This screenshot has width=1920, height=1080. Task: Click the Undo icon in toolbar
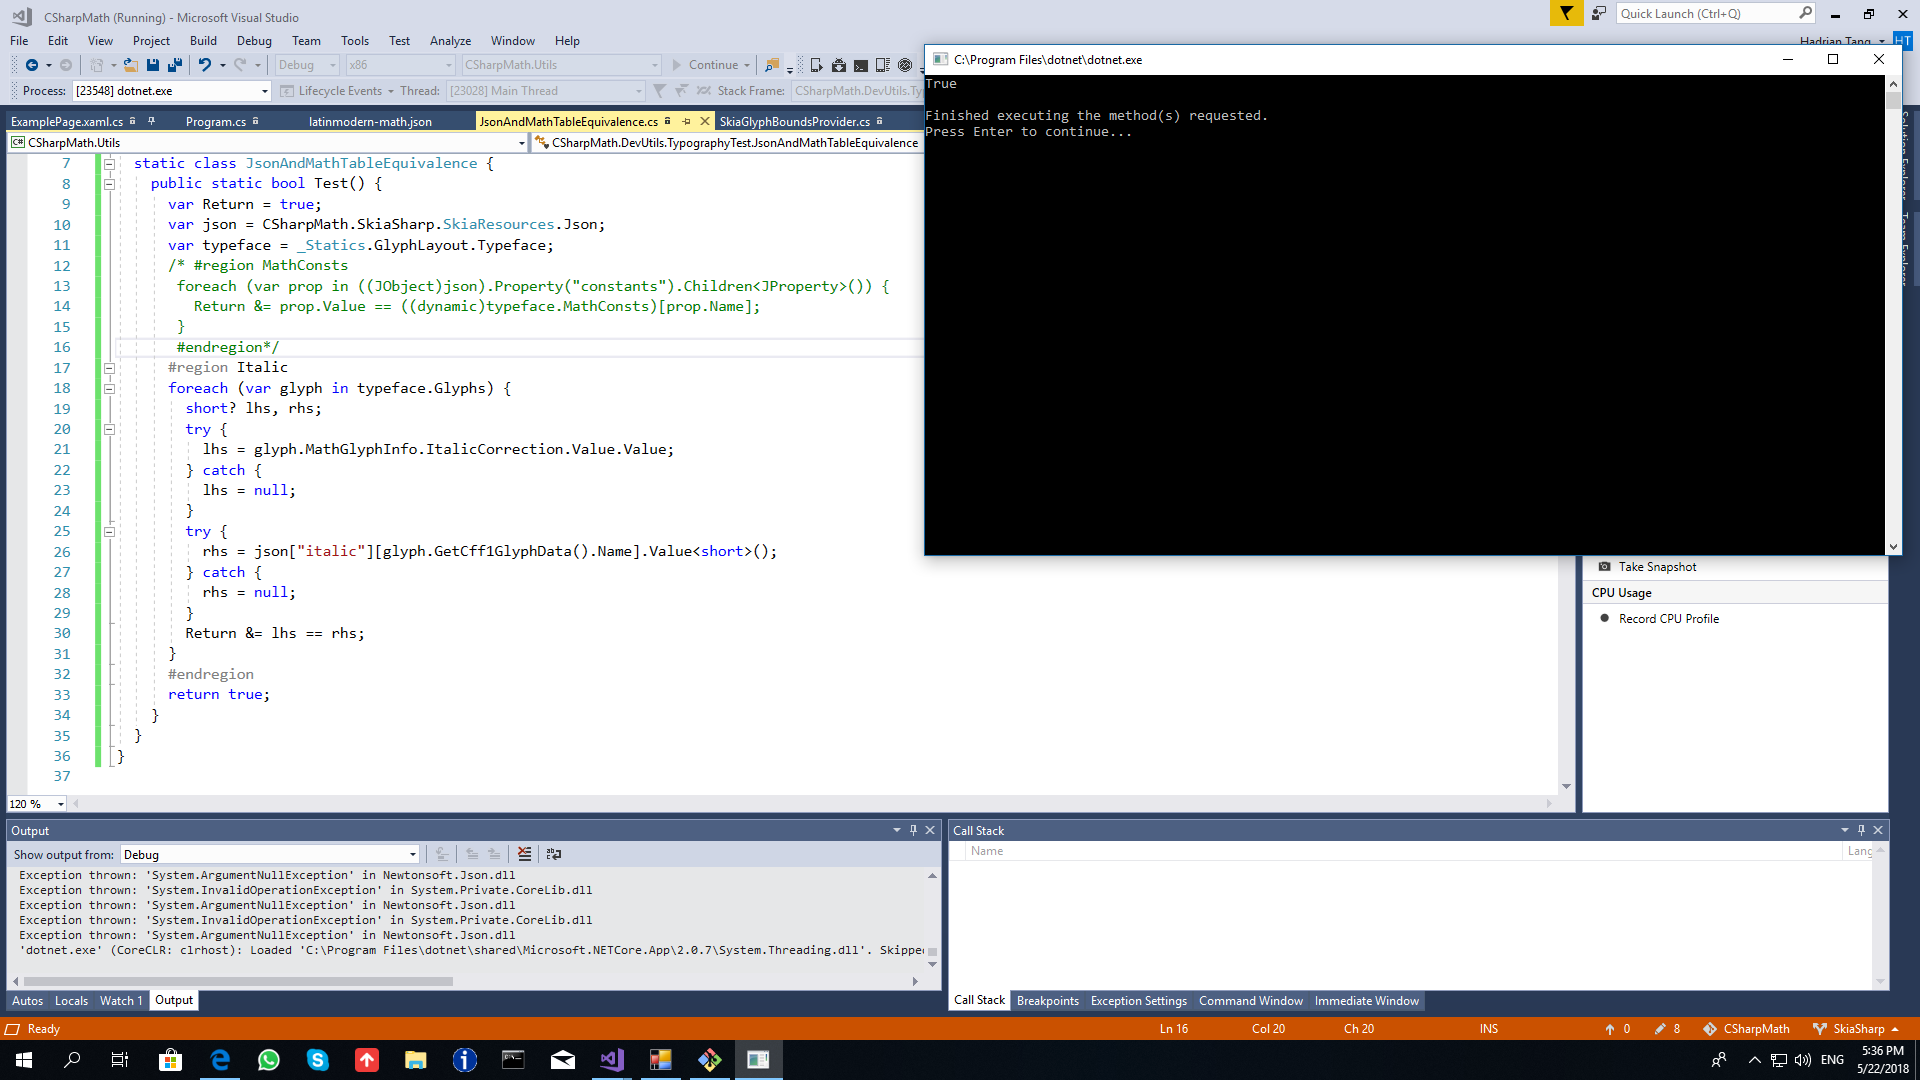point(204,65)
